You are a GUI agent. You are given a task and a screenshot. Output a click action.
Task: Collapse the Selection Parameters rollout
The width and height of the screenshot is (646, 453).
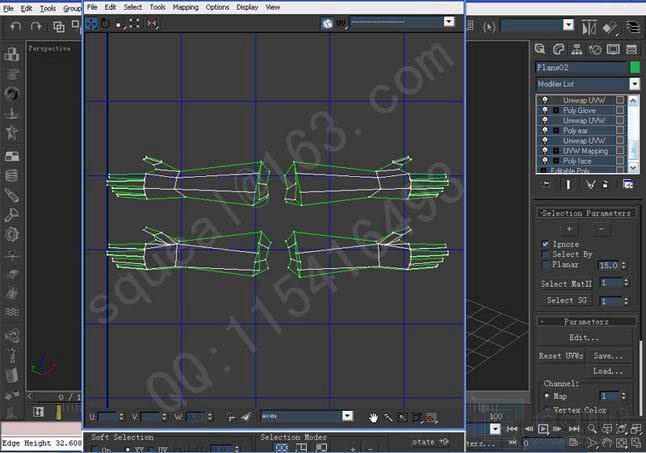pyautogui.click(x=586, y=213)
